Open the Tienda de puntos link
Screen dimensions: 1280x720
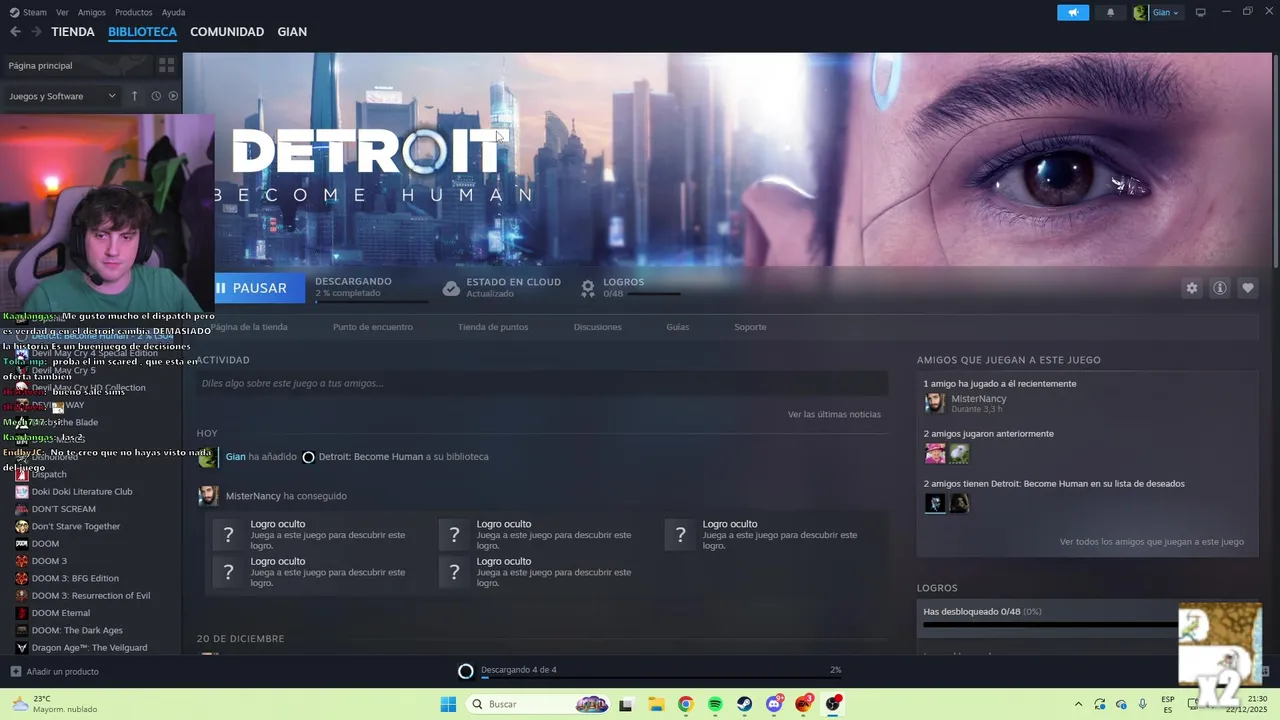tap(493, 327)
